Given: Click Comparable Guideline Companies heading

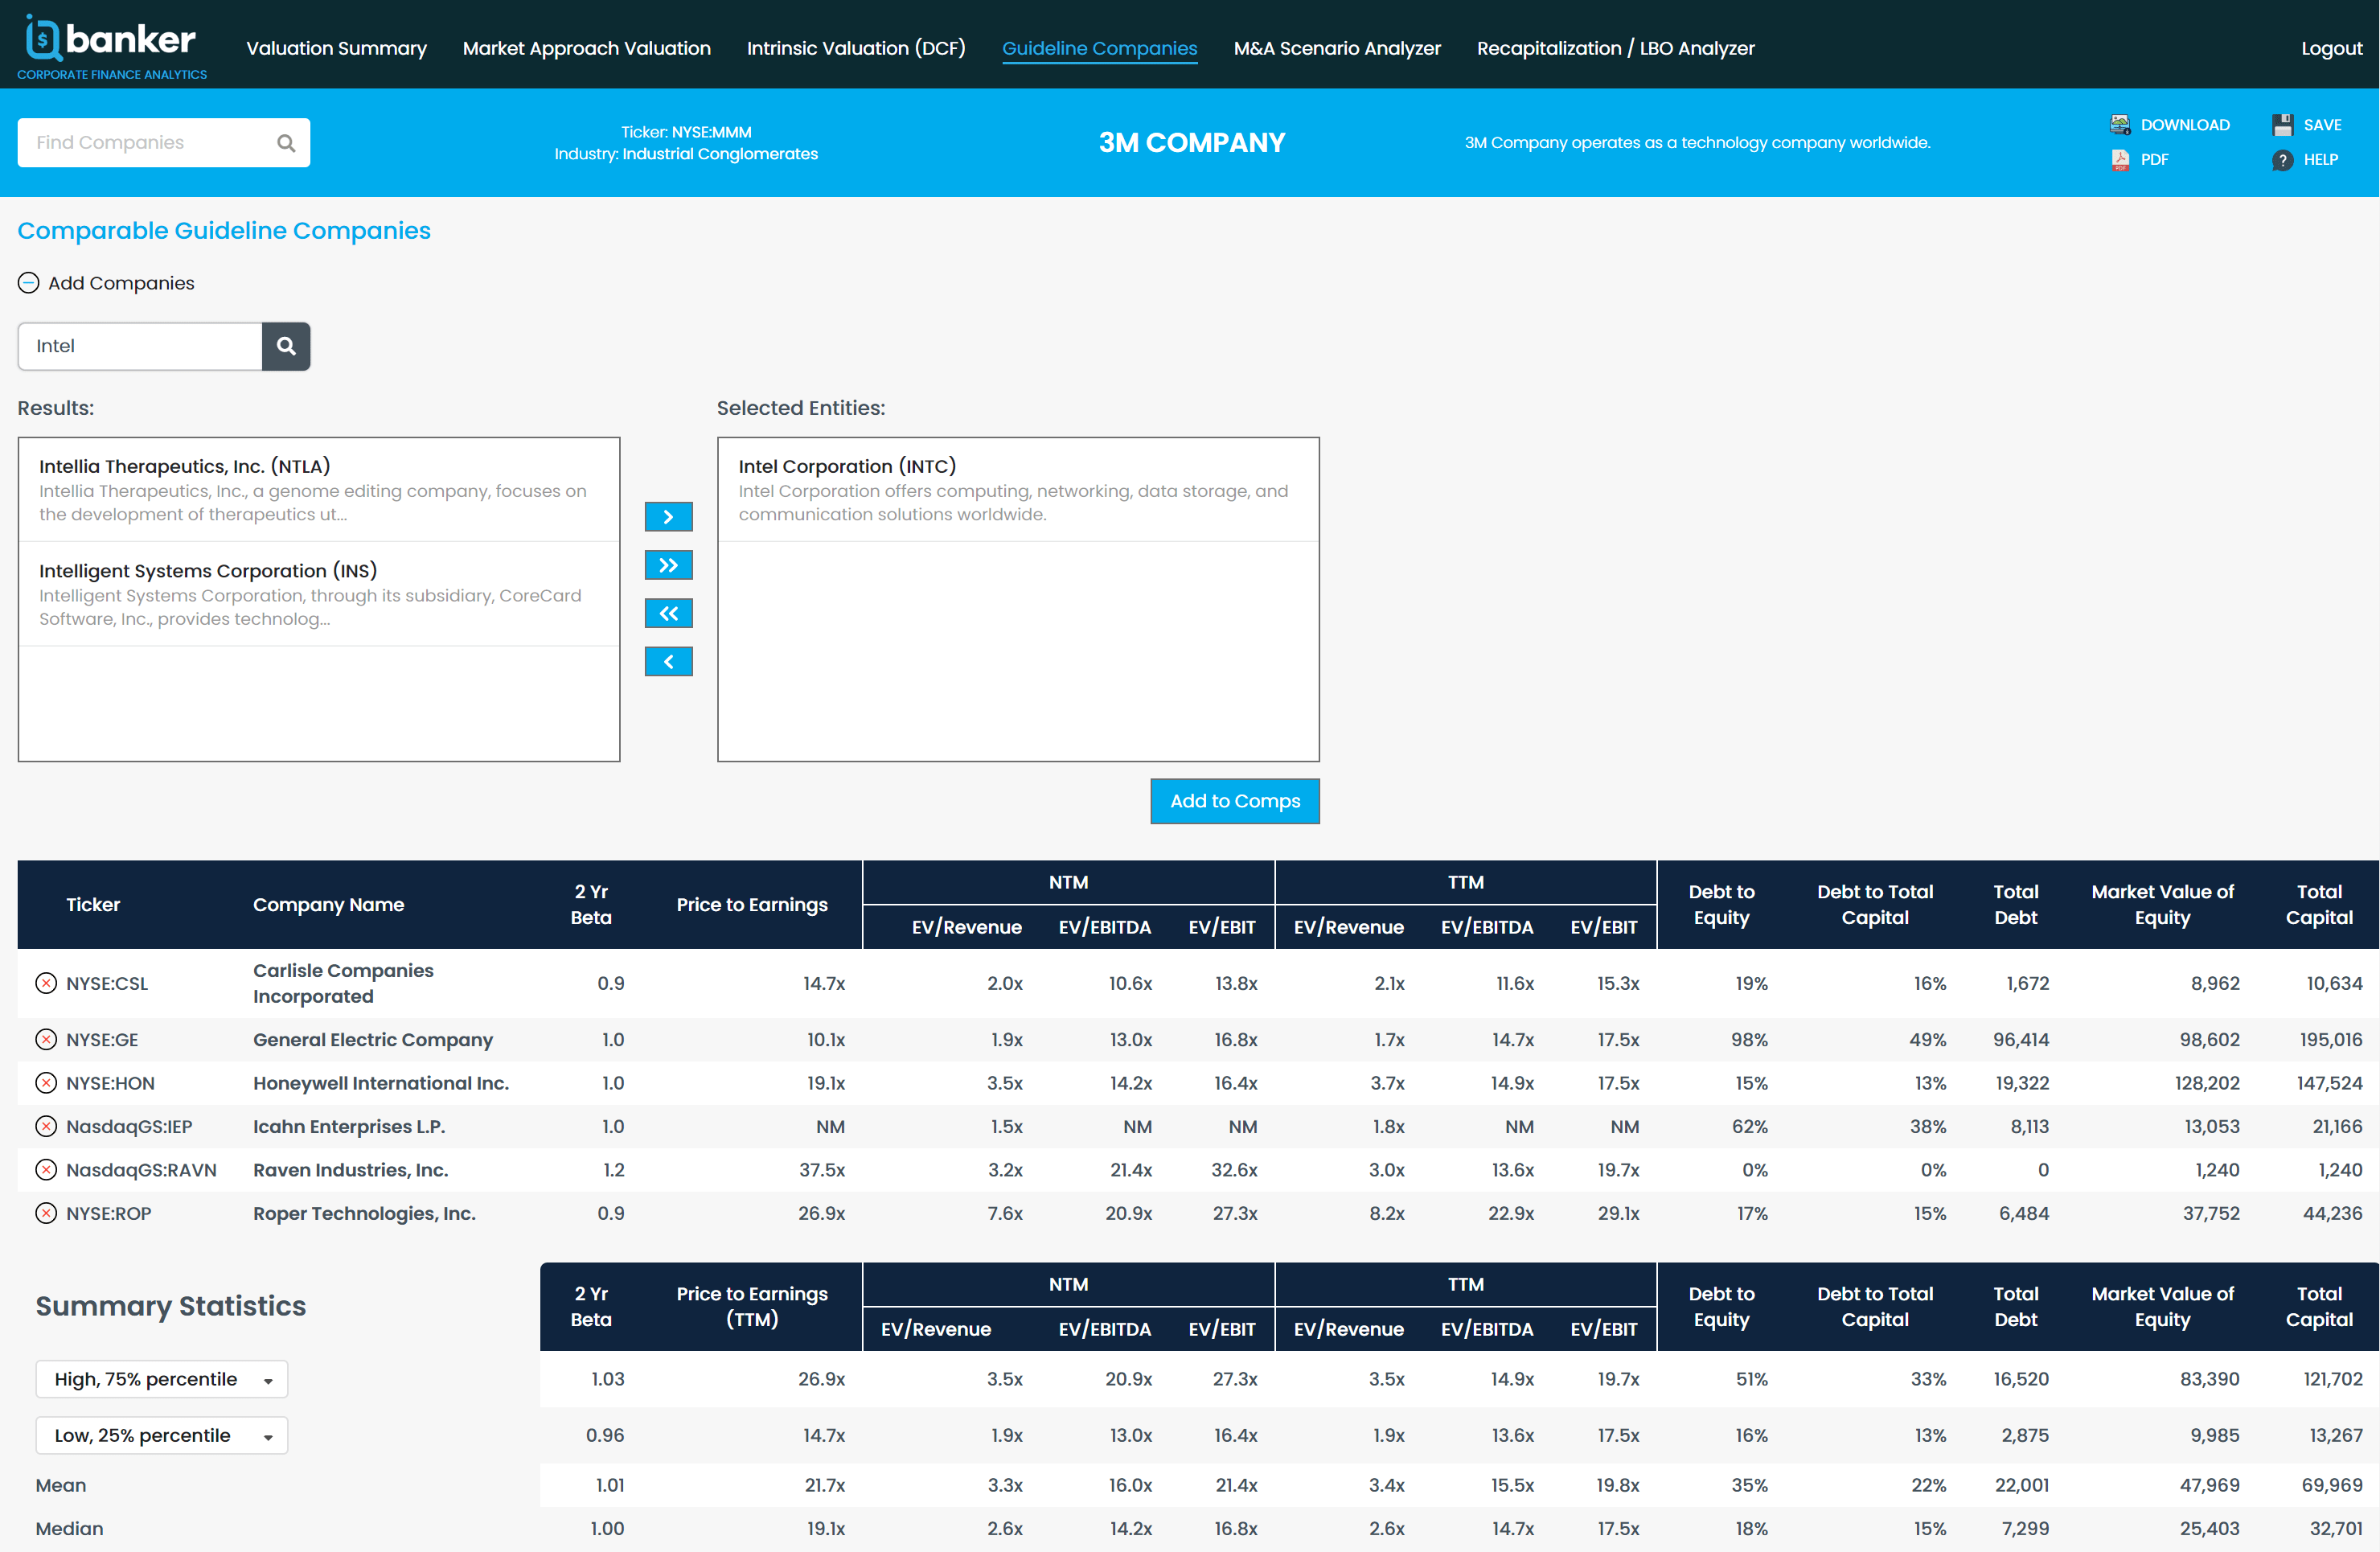Looking at the screenshot, I should (x=224, y=231).
